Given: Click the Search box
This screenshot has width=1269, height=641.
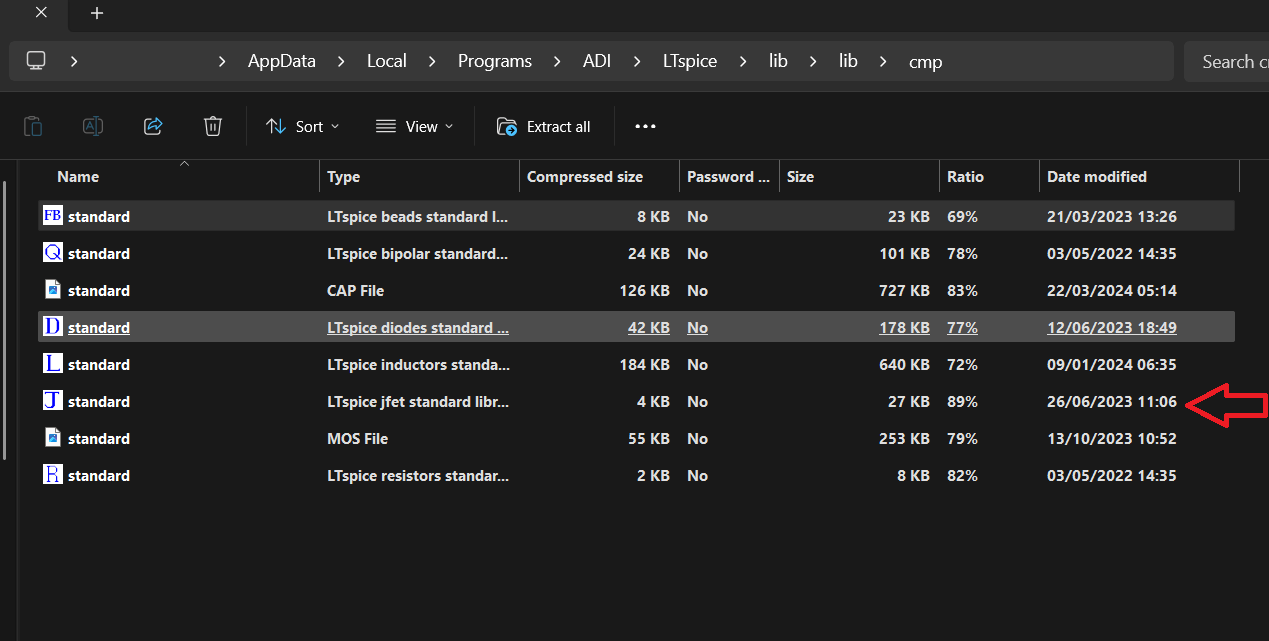Looking at the screenshot, I should [1226, 61].
